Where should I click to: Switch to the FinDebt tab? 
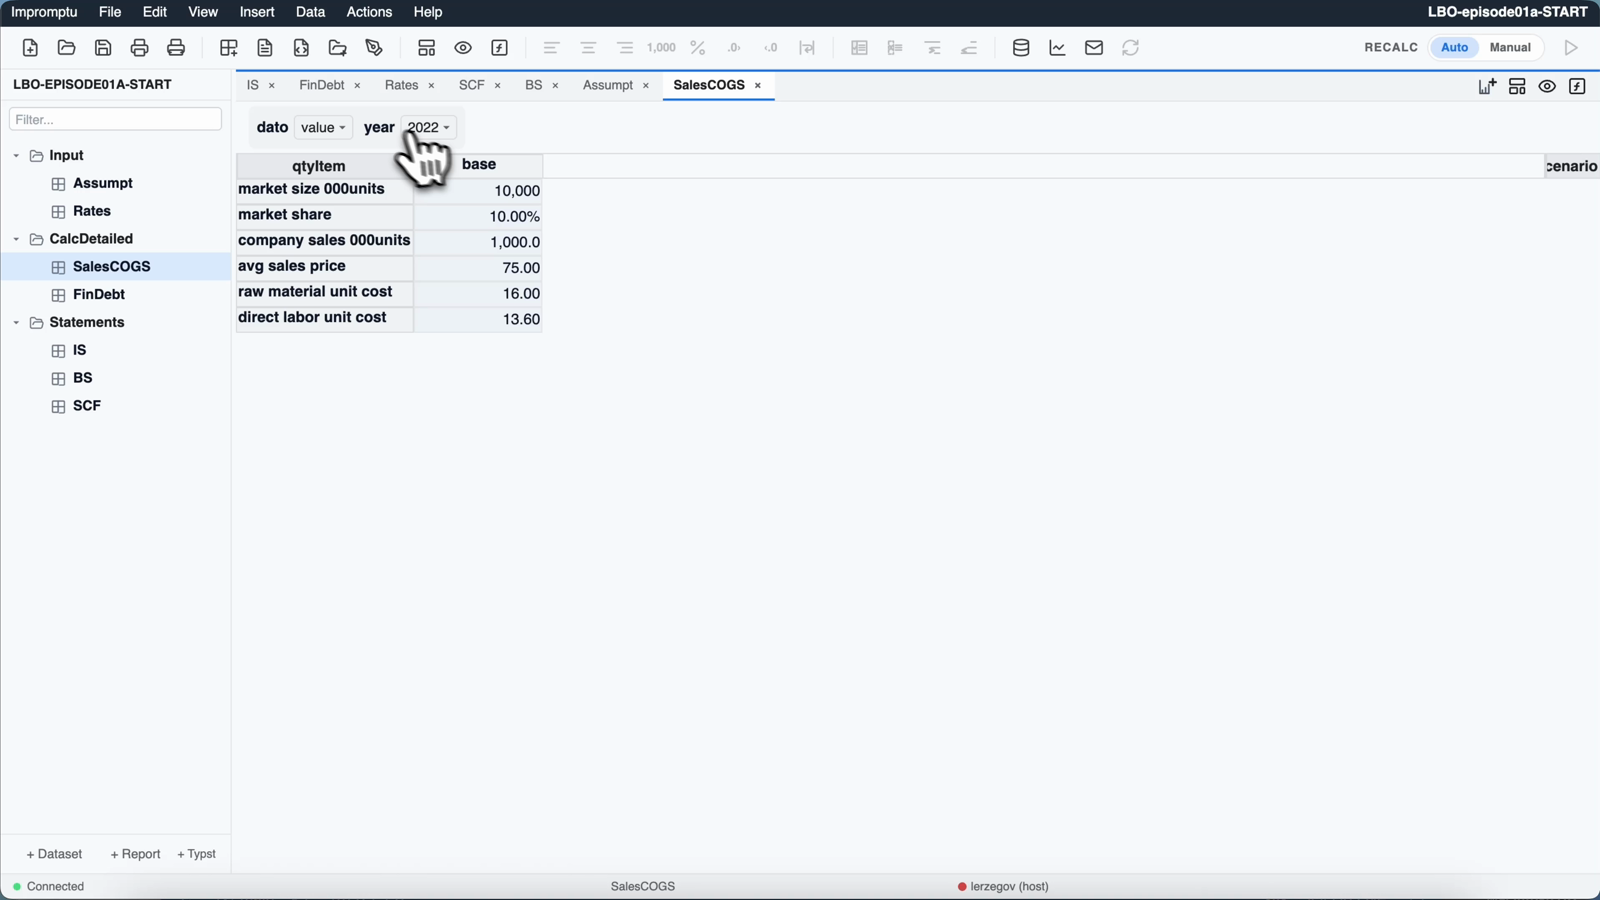[x=321, y=85]
